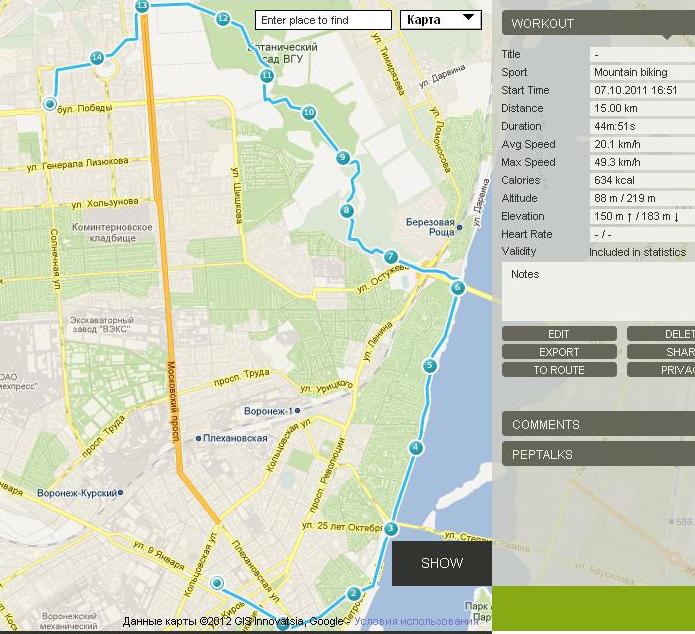
Task: Click kilometer marker 4 on the route
Action: click(415, 448)
